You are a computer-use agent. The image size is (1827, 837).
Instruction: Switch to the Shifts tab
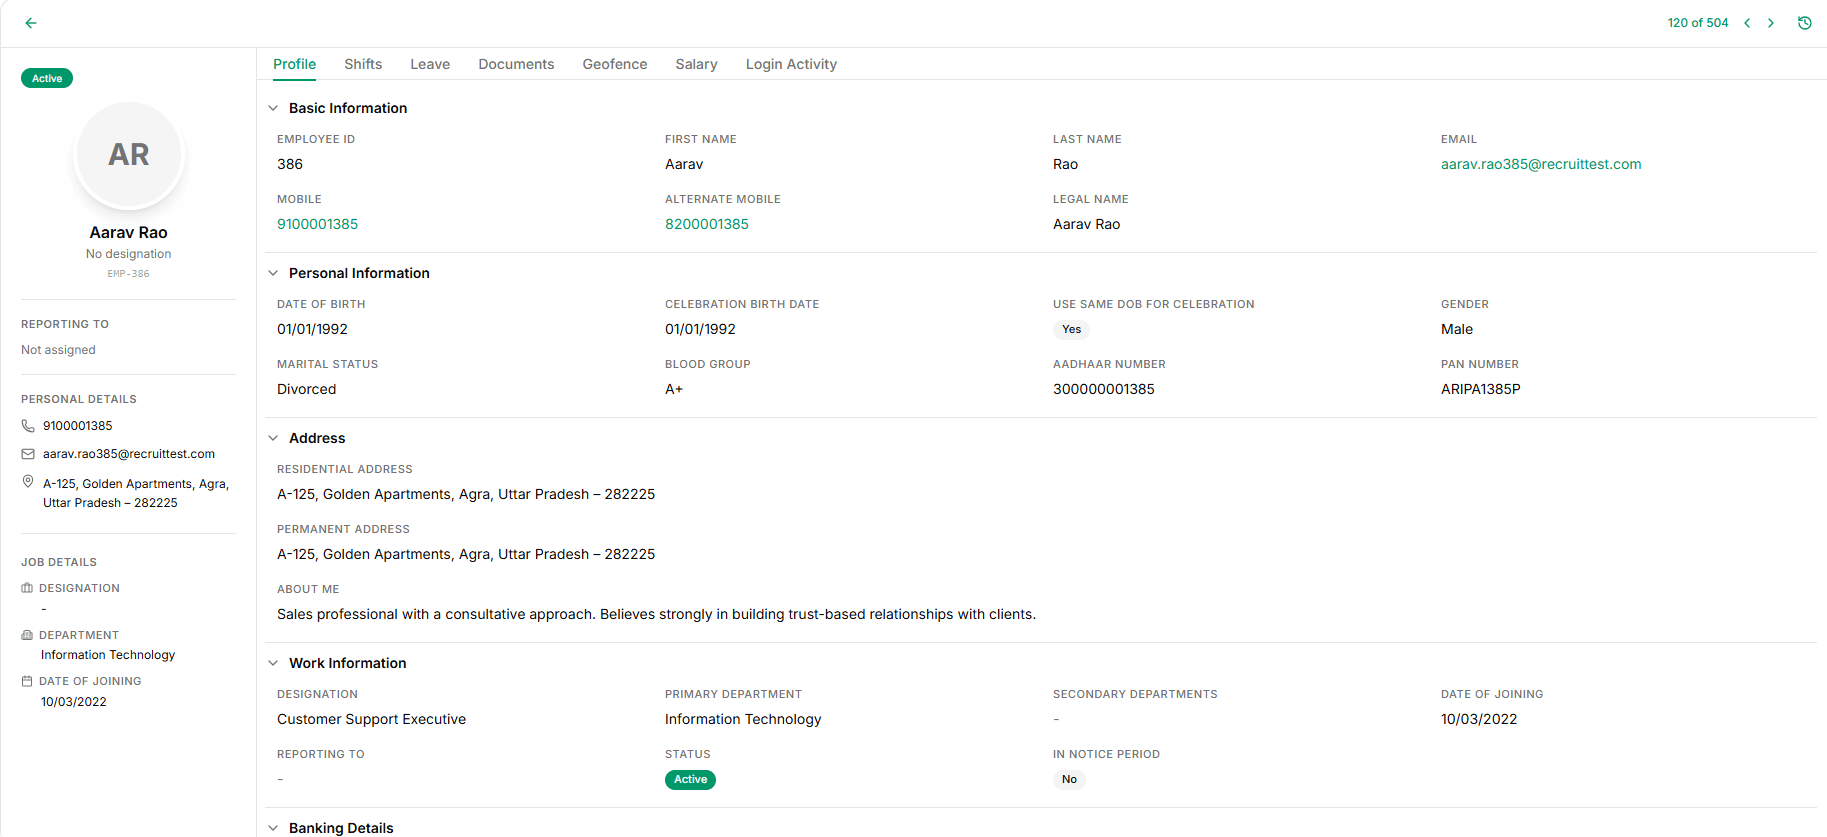point(363,64)
